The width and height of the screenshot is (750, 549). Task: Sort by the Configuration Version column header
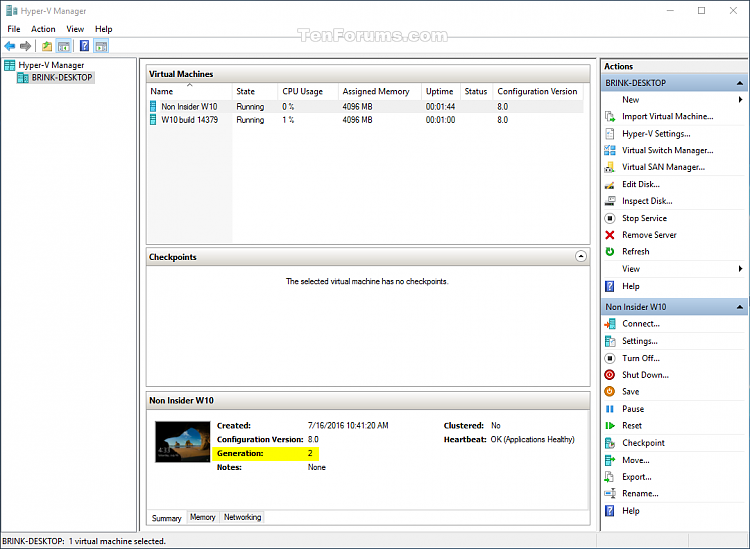click(538, 91)
